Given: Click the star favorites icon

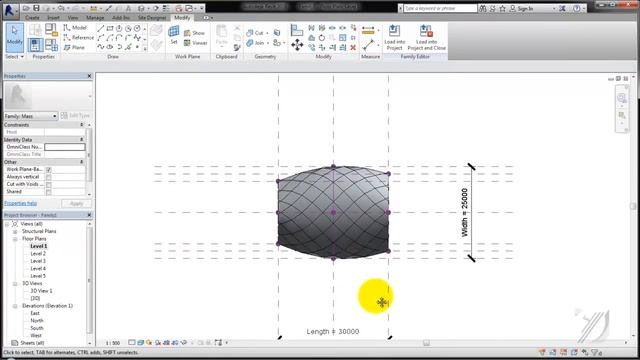Looking at the screenshot, I should click(x=502, y=8).
